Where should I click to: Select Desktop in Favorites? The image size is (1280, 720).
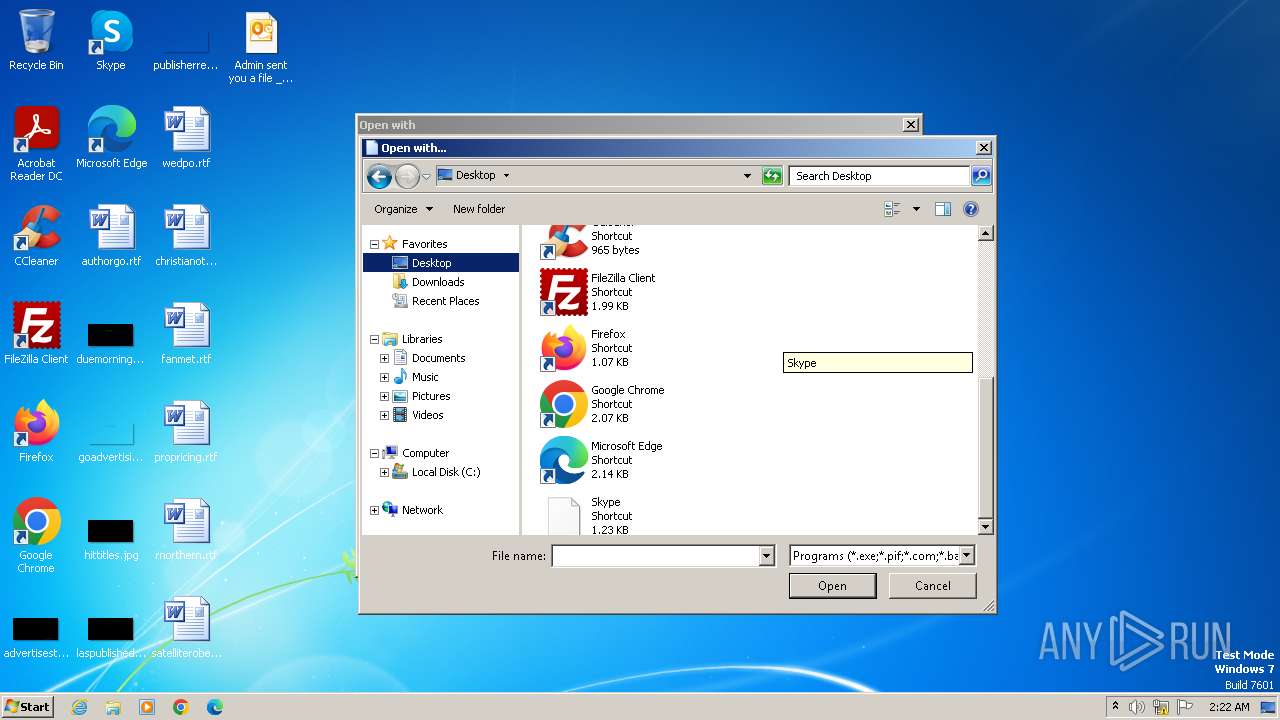tap(441, 263)
